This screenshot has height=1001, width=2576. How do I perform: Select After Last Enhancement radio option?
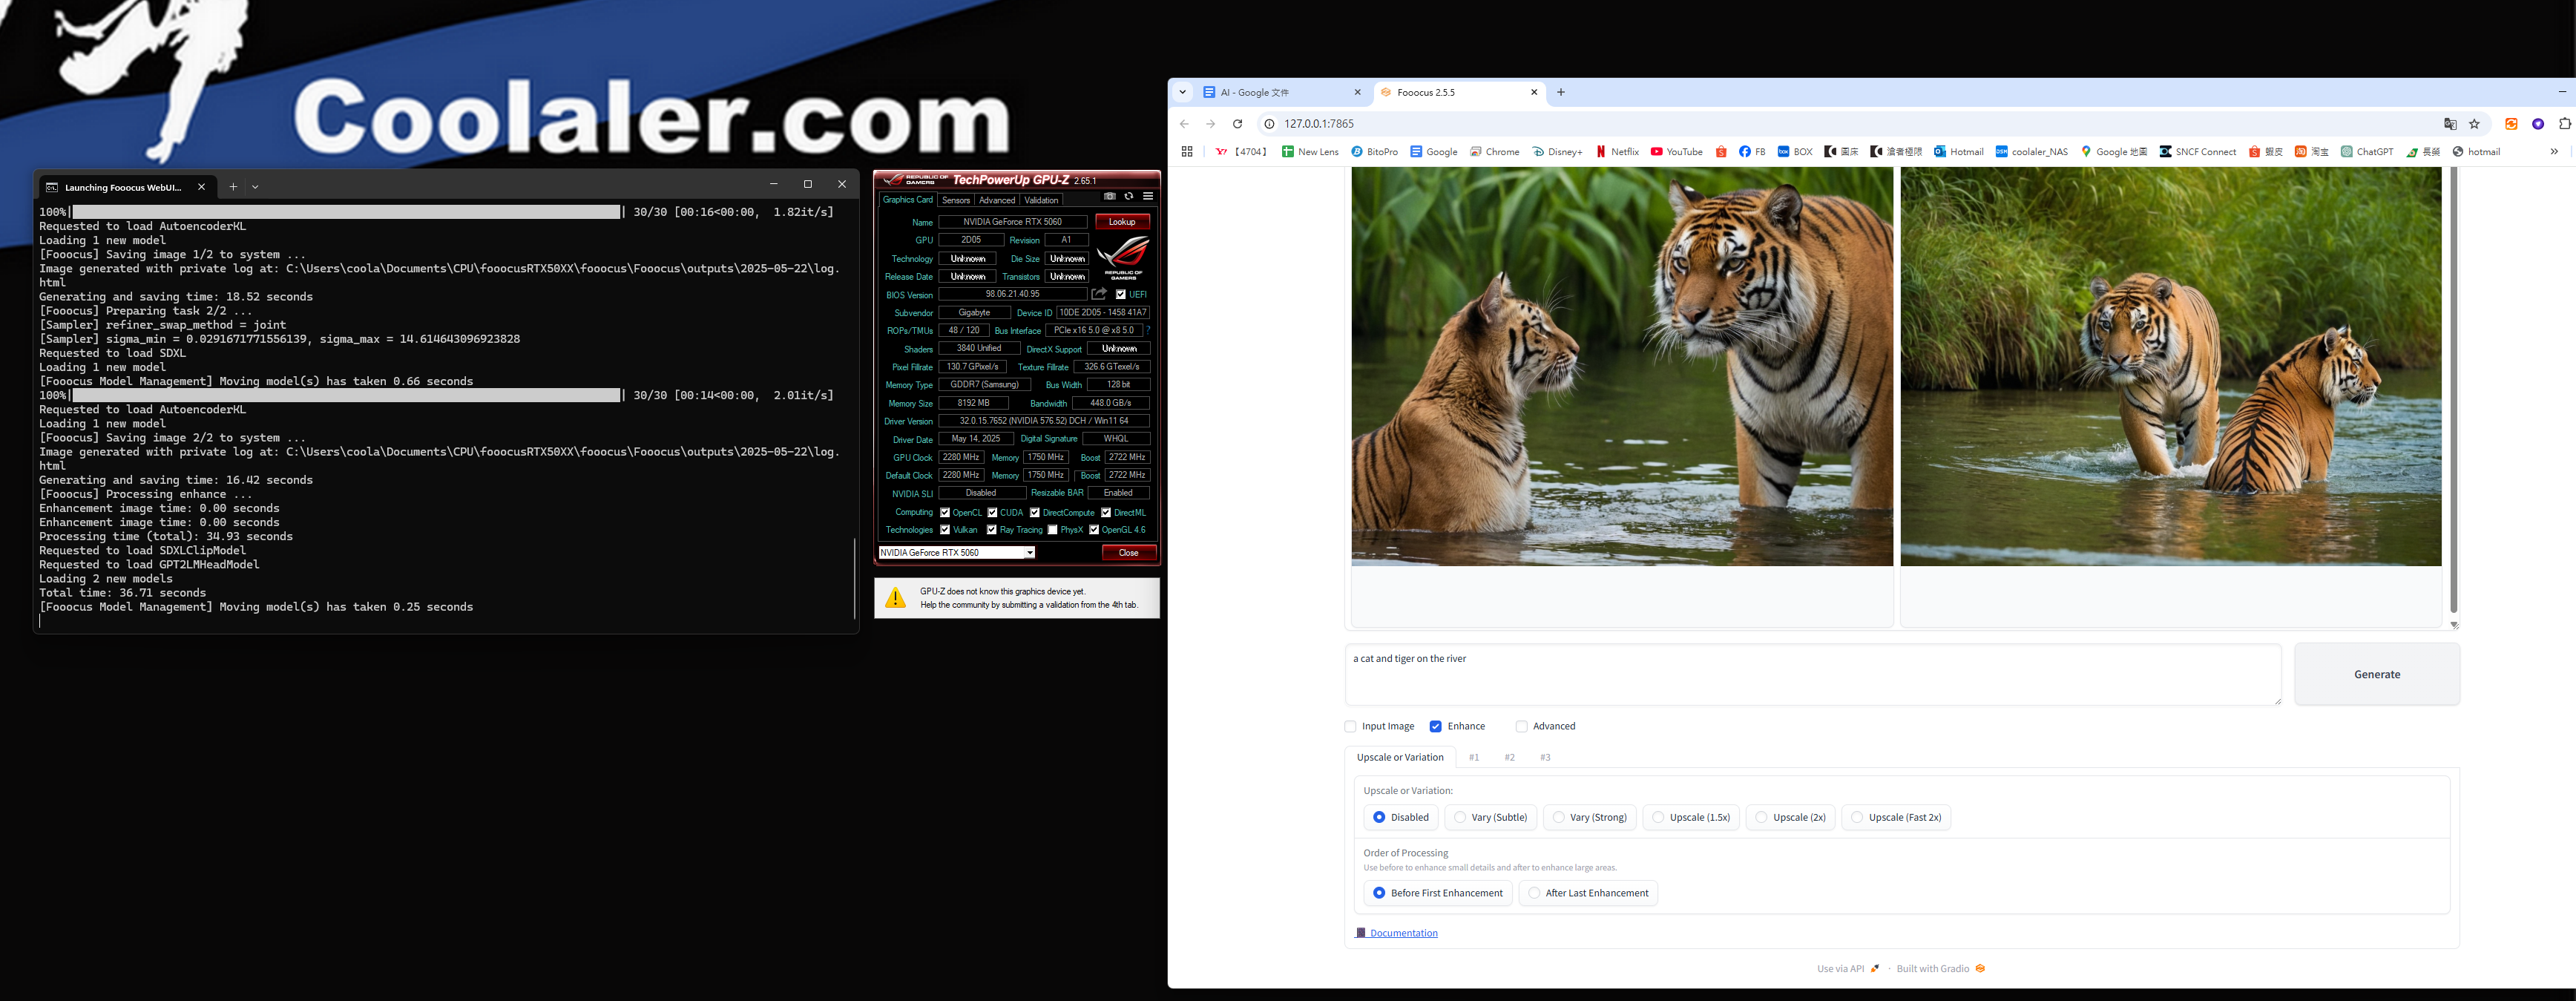[1588, 893]
